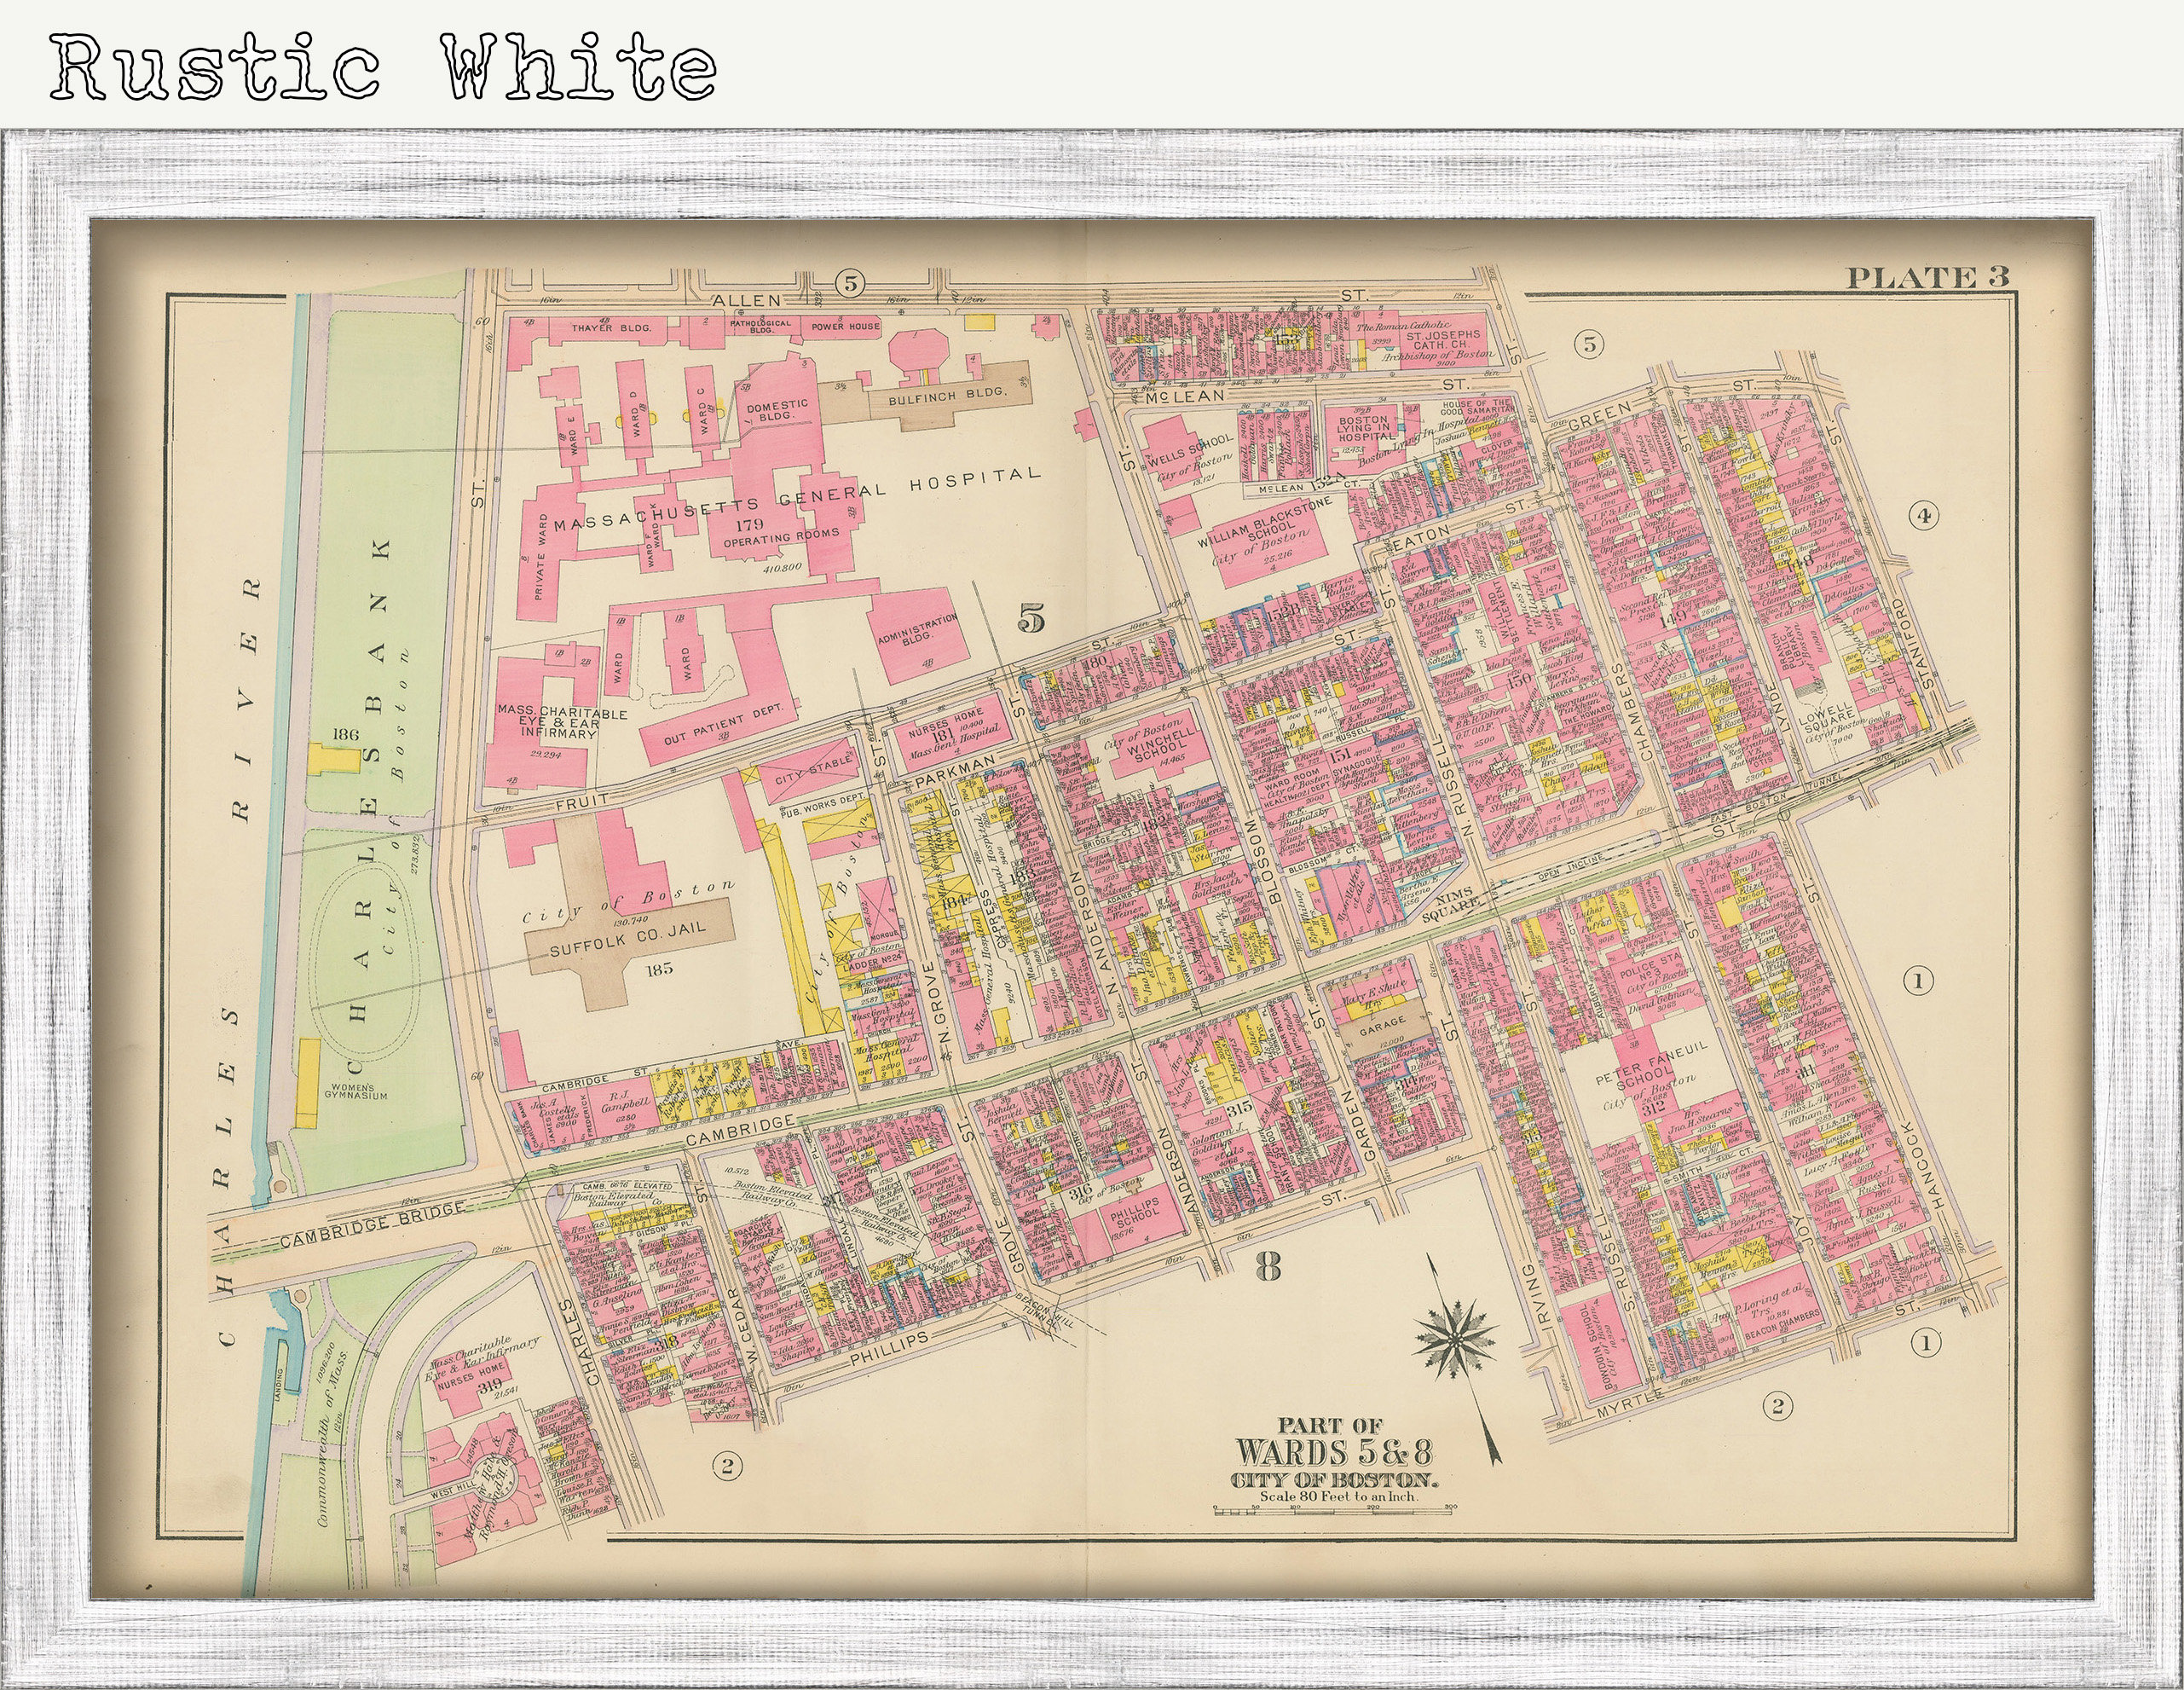Click the scale bar below the map title
The height and width of the screenshot is (1690, 2184).
(1334, 1510)
